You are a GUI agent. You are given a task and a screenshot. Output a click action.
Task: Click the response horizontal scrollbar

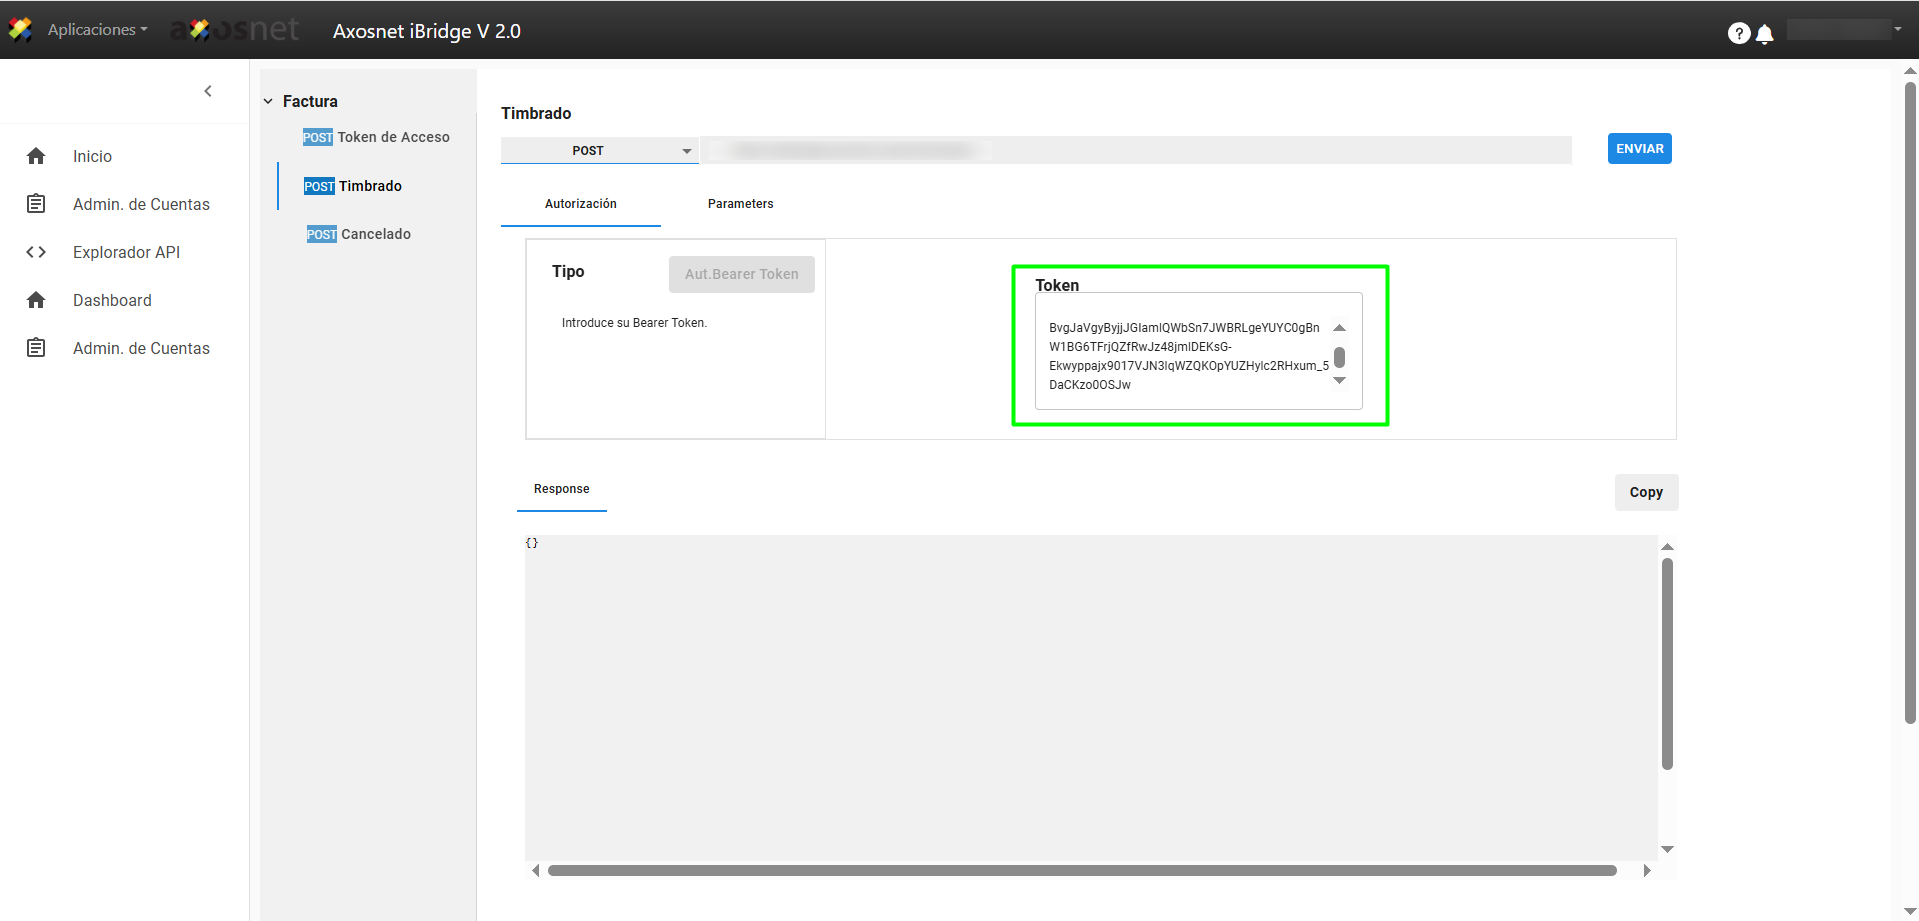pyautogui.click(x=1081, y=870)
